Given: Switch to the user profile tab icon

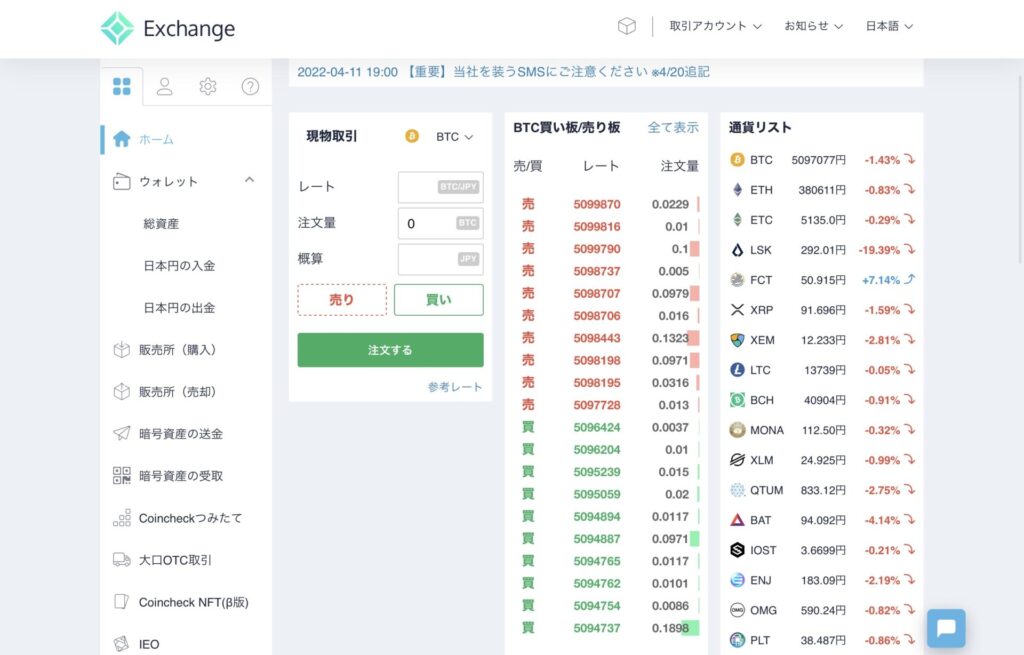Looking at the screenshot, I should [165, 86].
